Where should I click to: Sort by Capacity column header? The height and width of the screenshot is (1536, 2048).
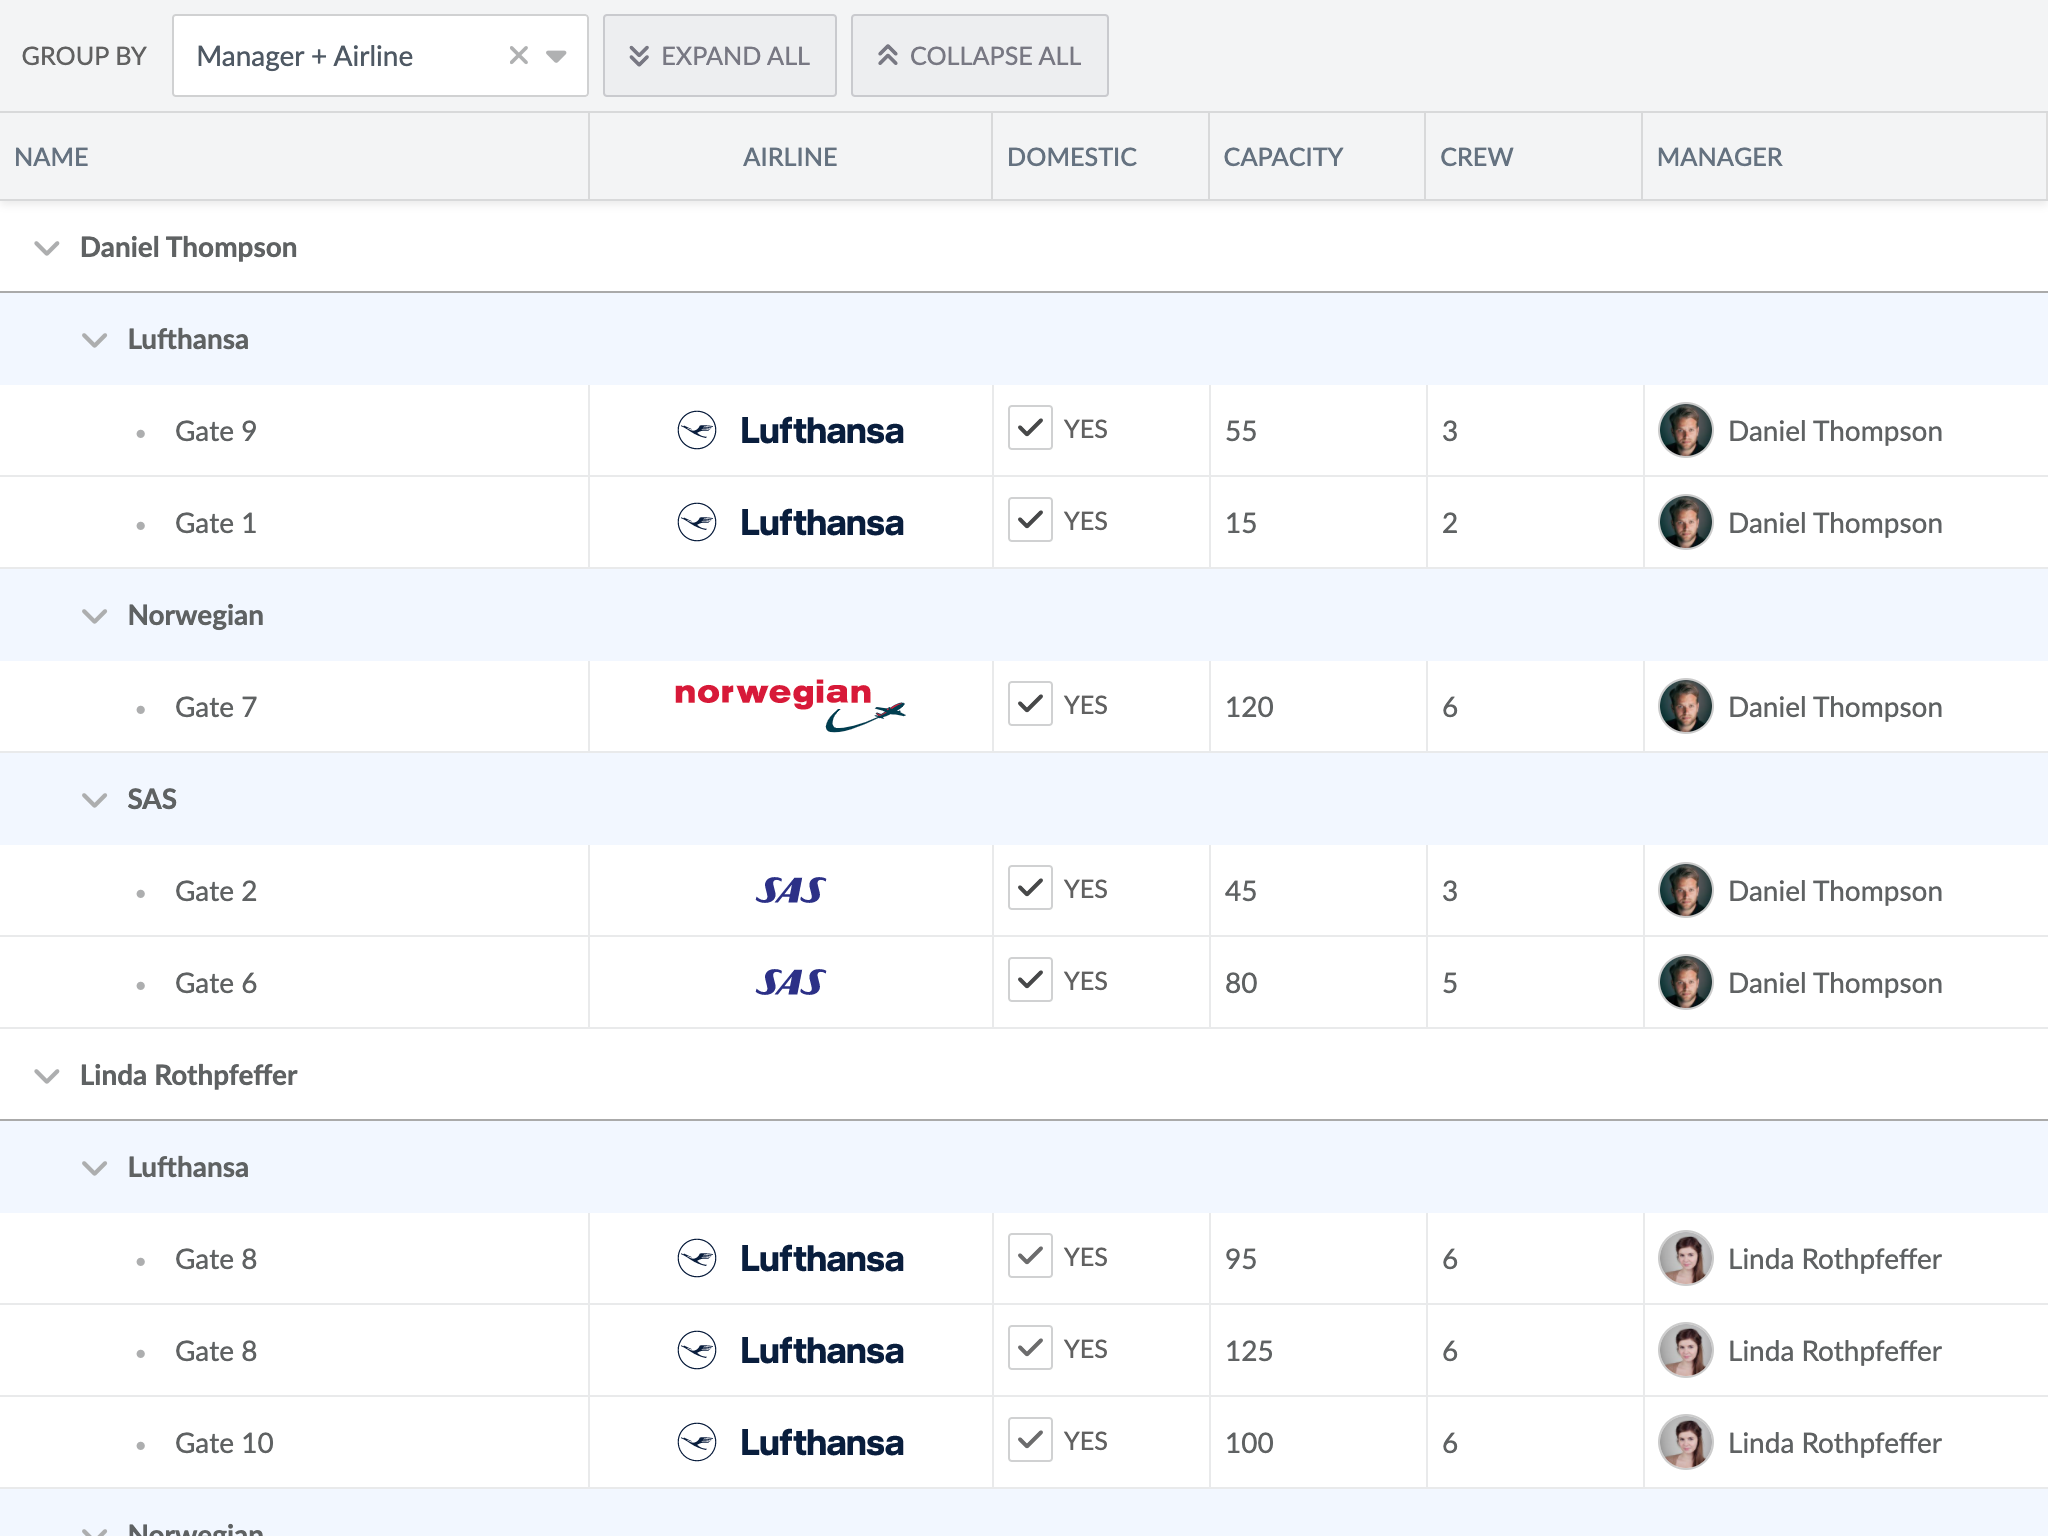(x=1283, y=157)
